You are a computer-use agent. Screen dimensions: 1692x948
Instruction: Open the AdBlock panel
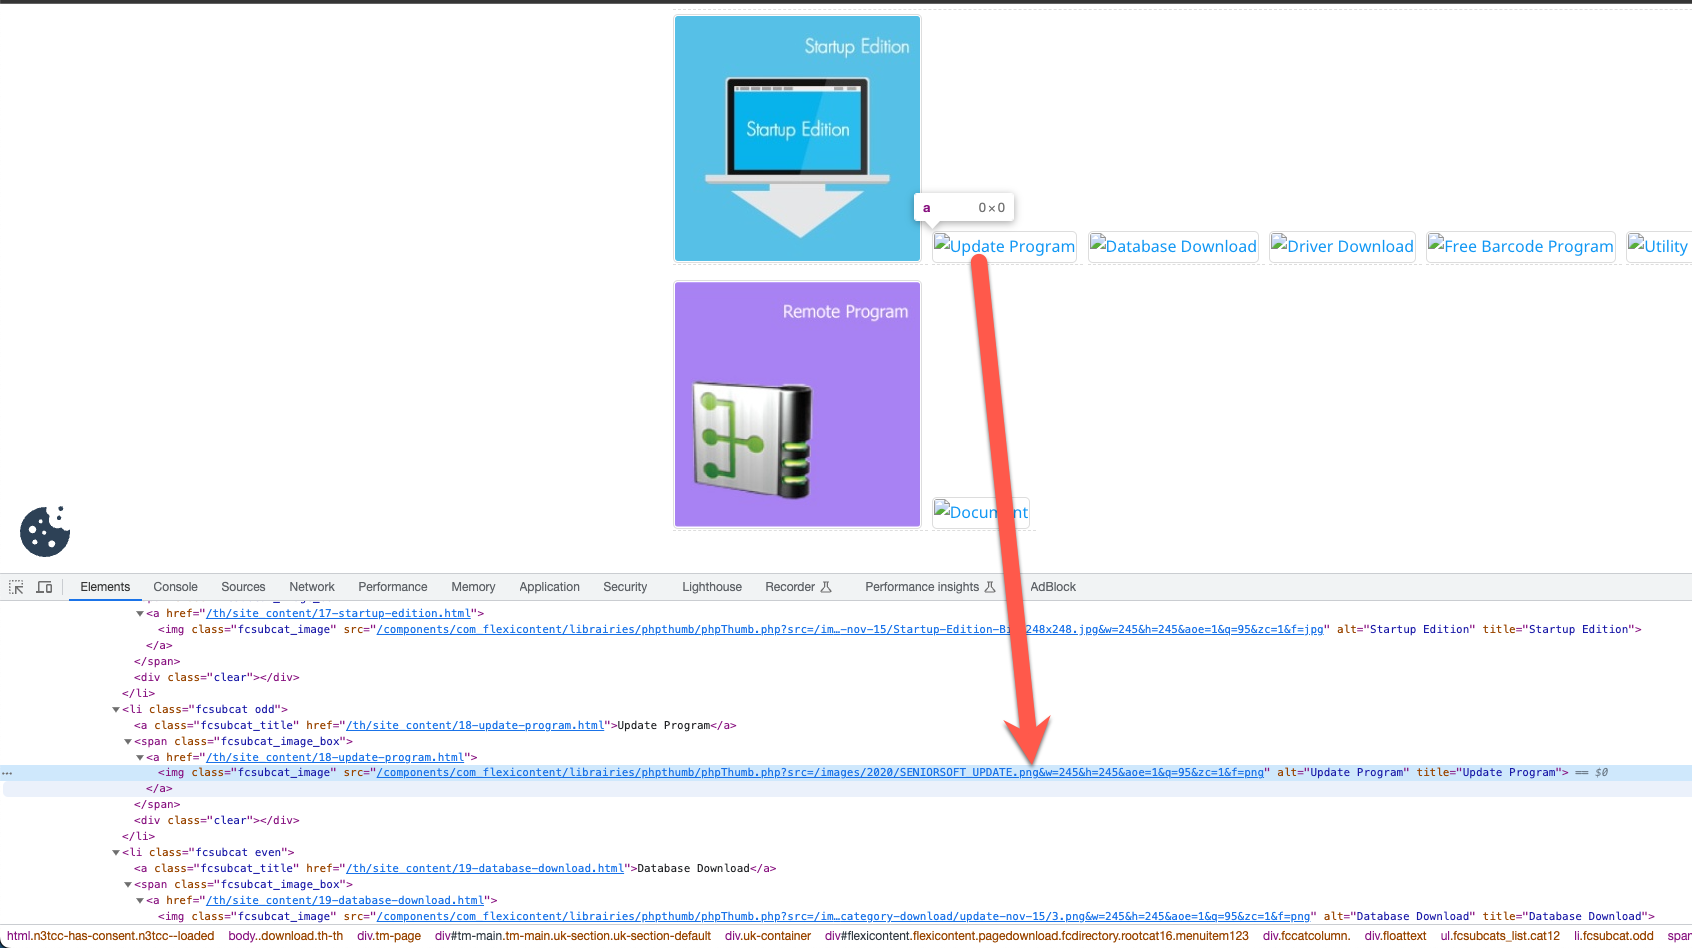click(x=1052, y=587)
